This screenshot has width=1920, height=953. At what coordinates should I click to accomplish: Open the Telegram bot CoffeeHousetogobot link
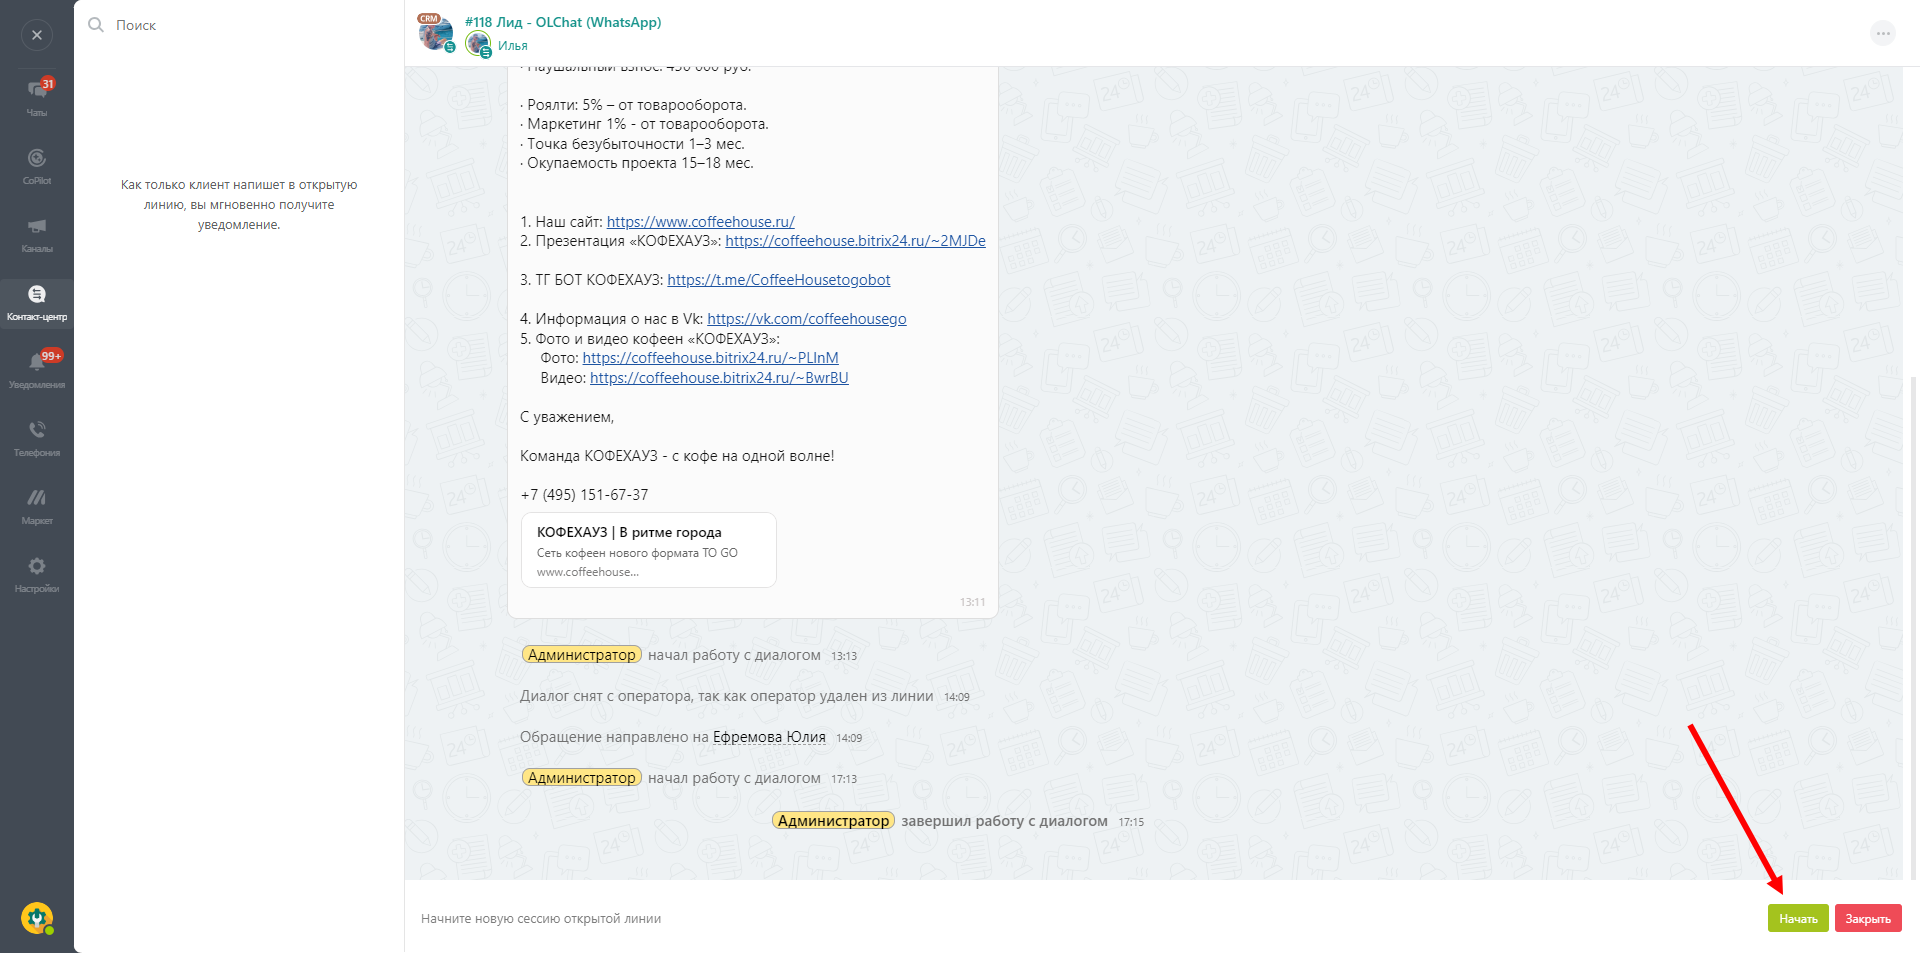[778, 280]
